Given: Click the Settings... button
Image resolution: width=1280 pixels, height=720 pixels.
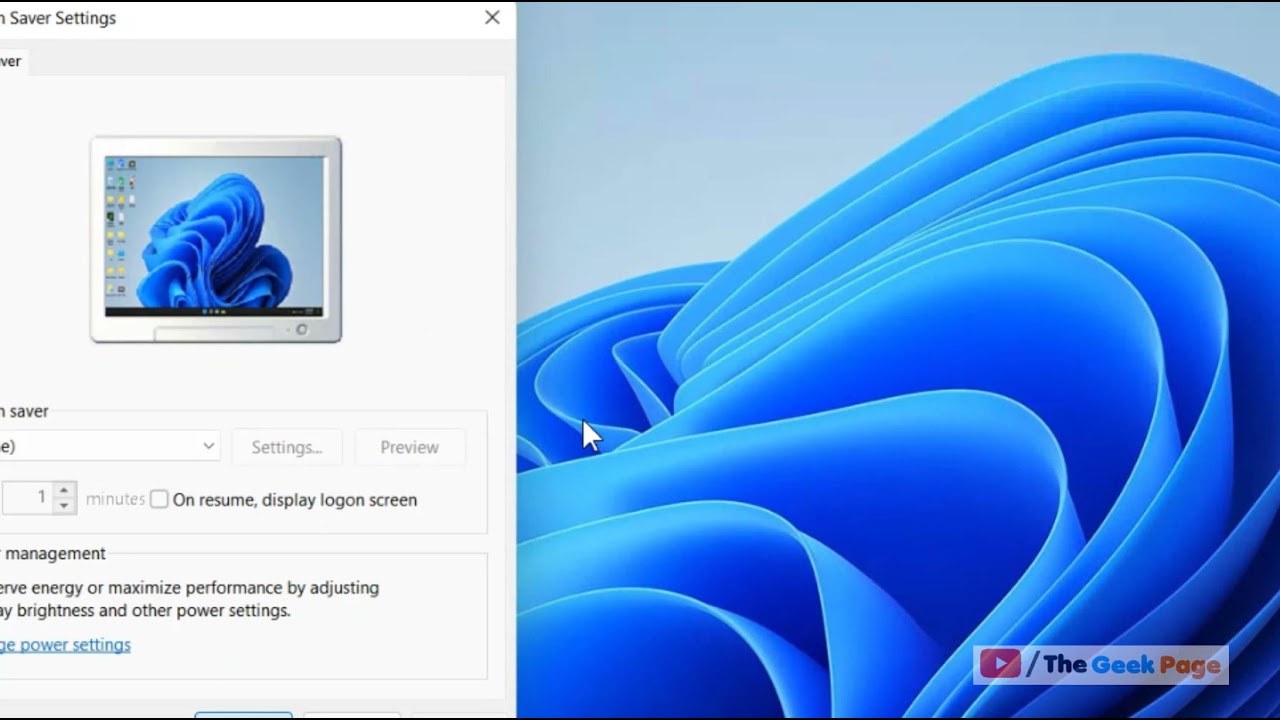Looking at the screenshot, I should click(287, 447).
